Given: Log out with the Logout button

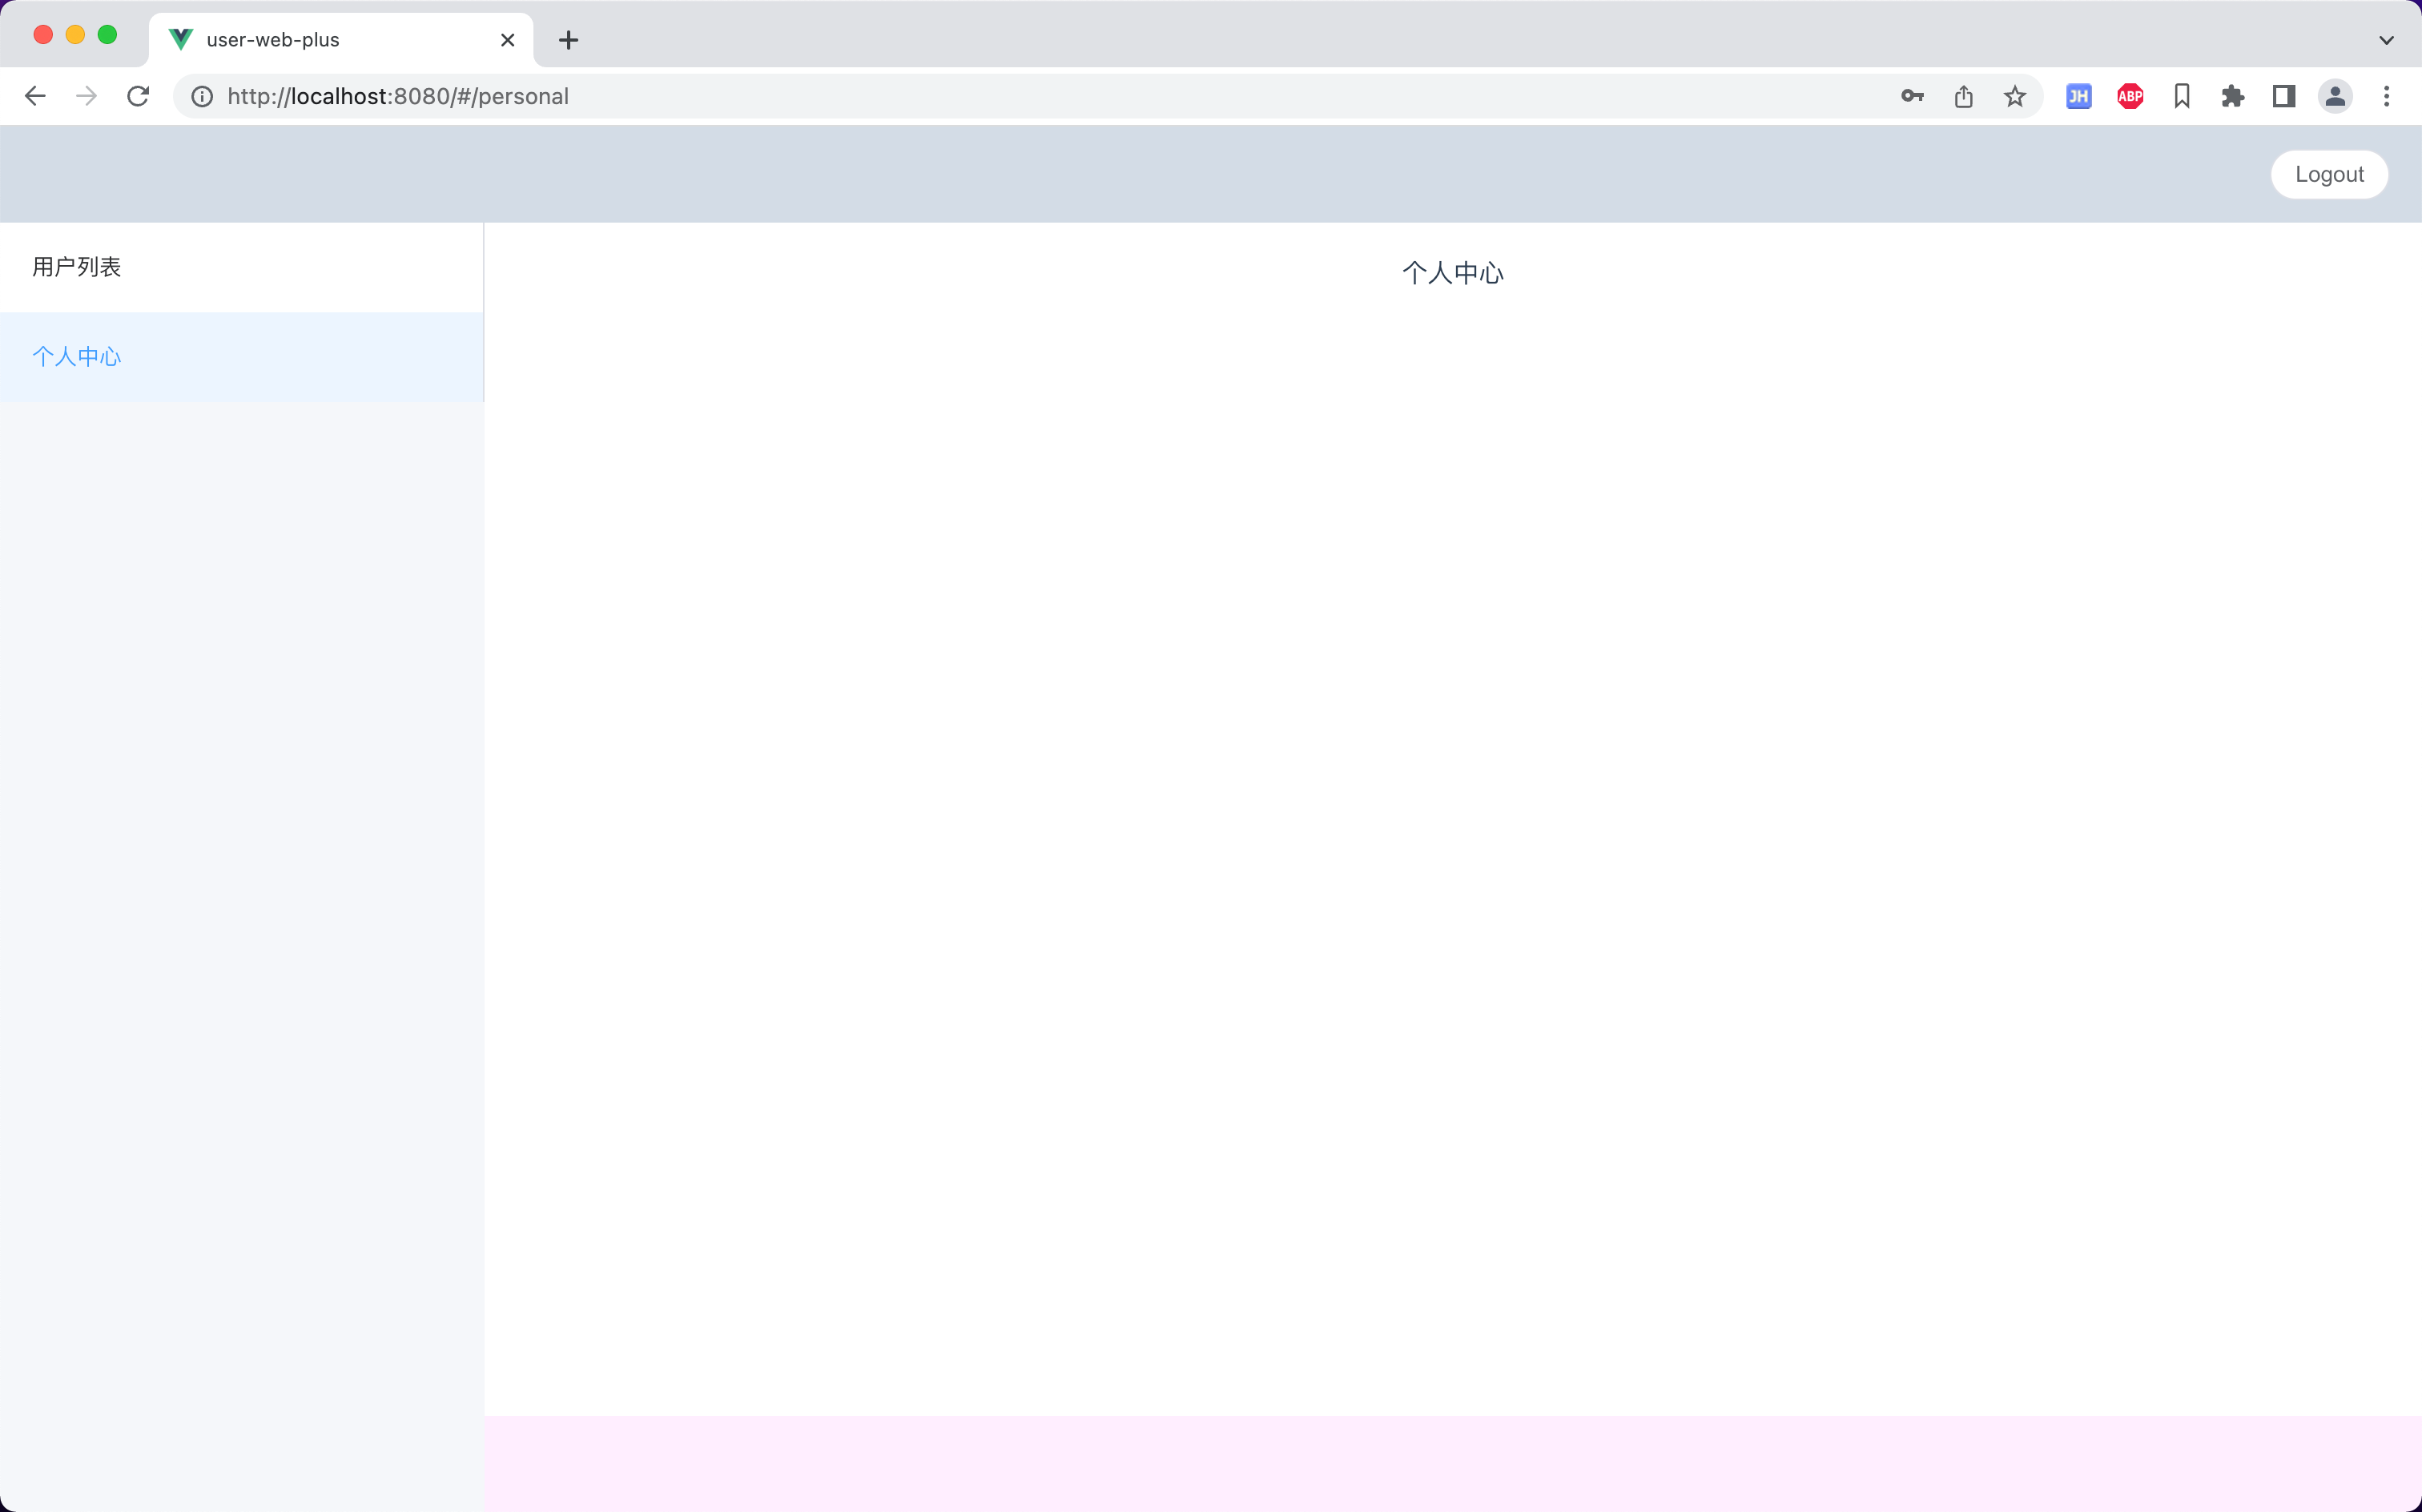Looking at the screenshot, I should click(x=2329, y=175).
